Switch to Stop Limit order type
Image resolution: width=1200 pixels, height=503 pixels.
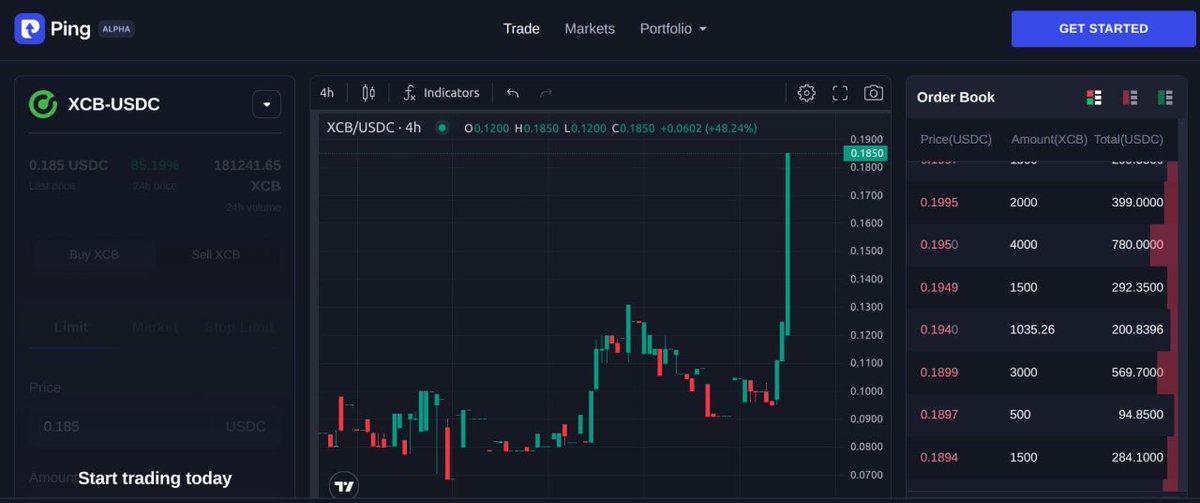[x=238, y=327]
